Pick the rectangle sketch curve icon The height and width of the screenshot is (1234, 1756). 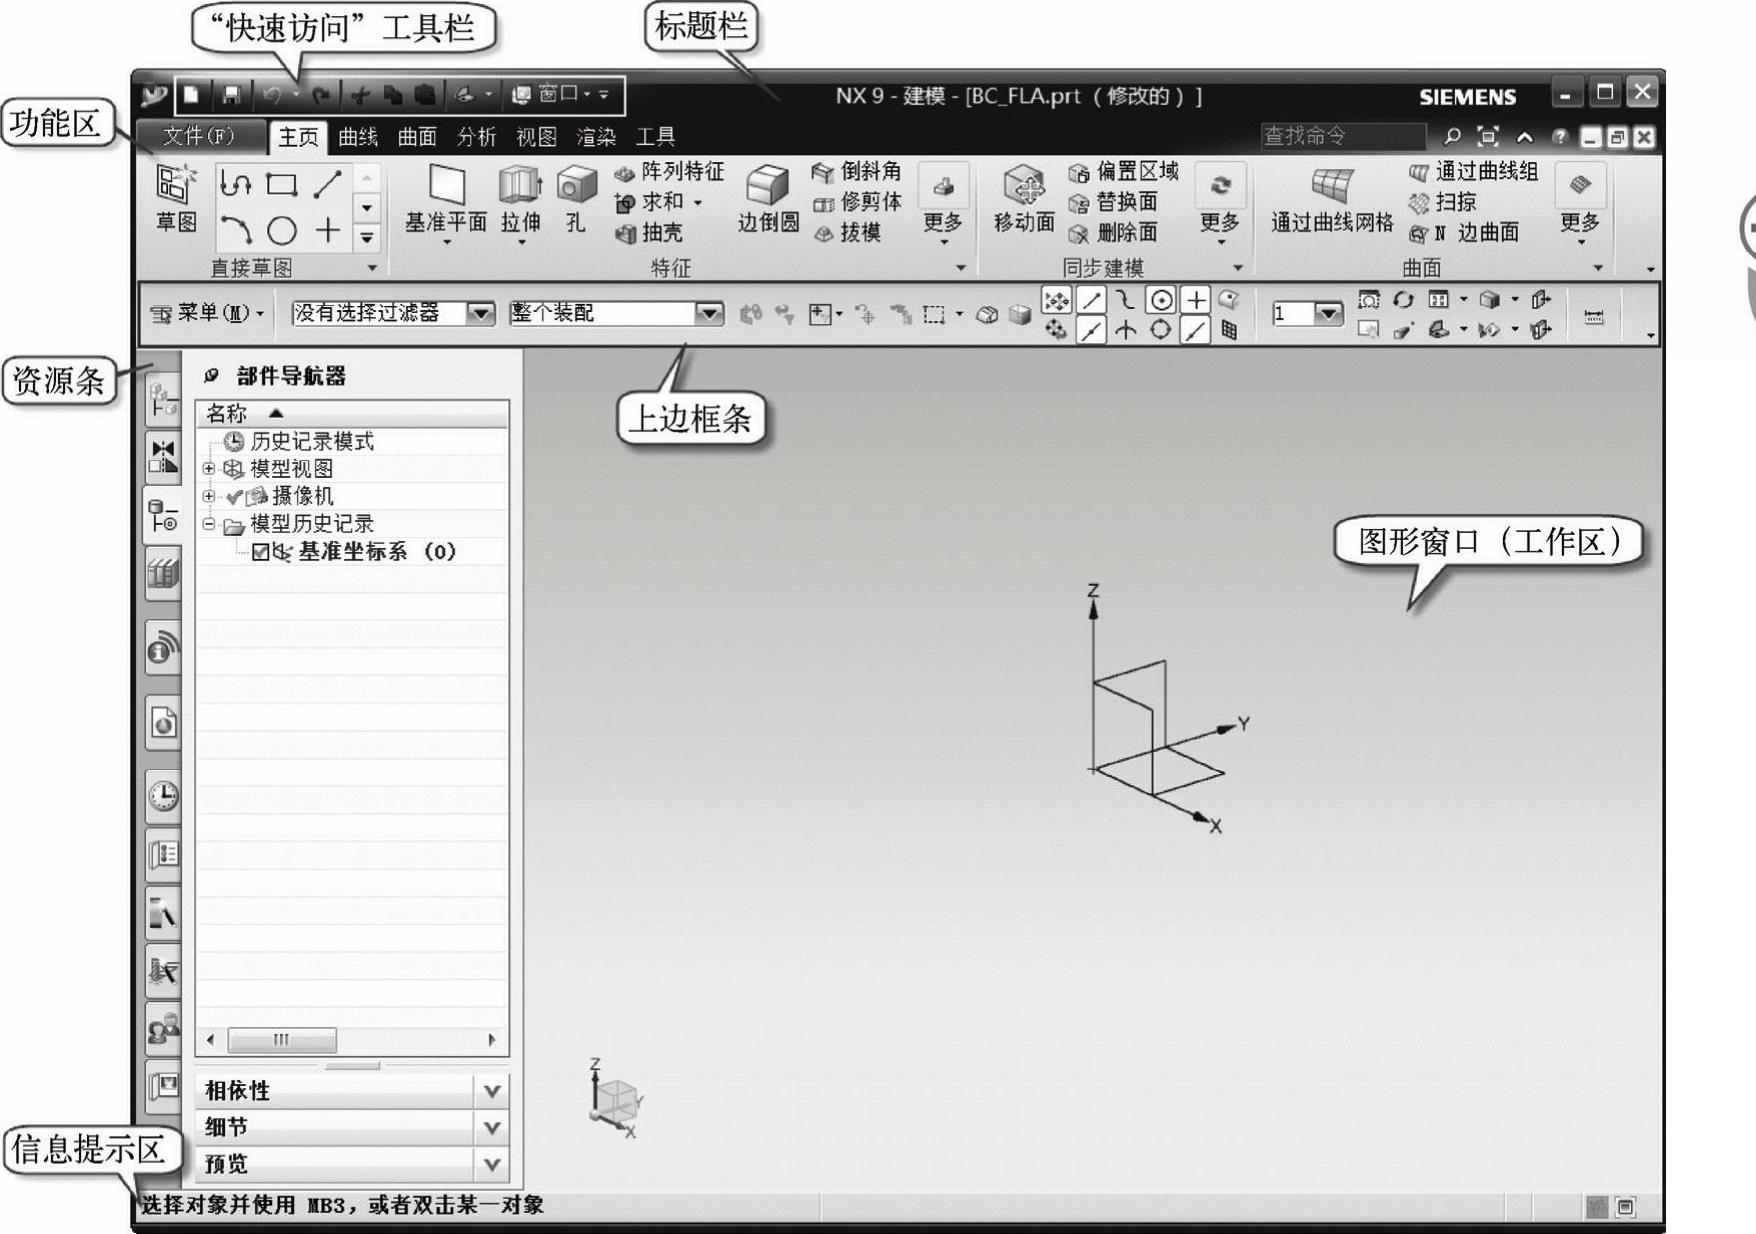point(281,184)
